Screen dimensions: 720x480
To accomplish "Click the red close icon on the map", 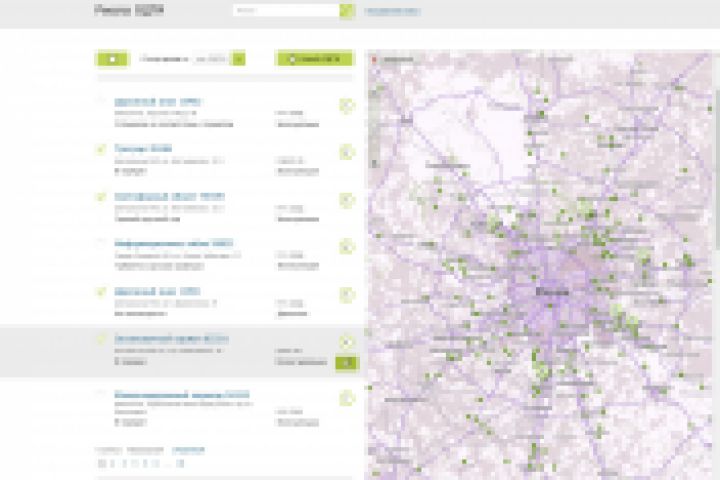I will 374,59.
